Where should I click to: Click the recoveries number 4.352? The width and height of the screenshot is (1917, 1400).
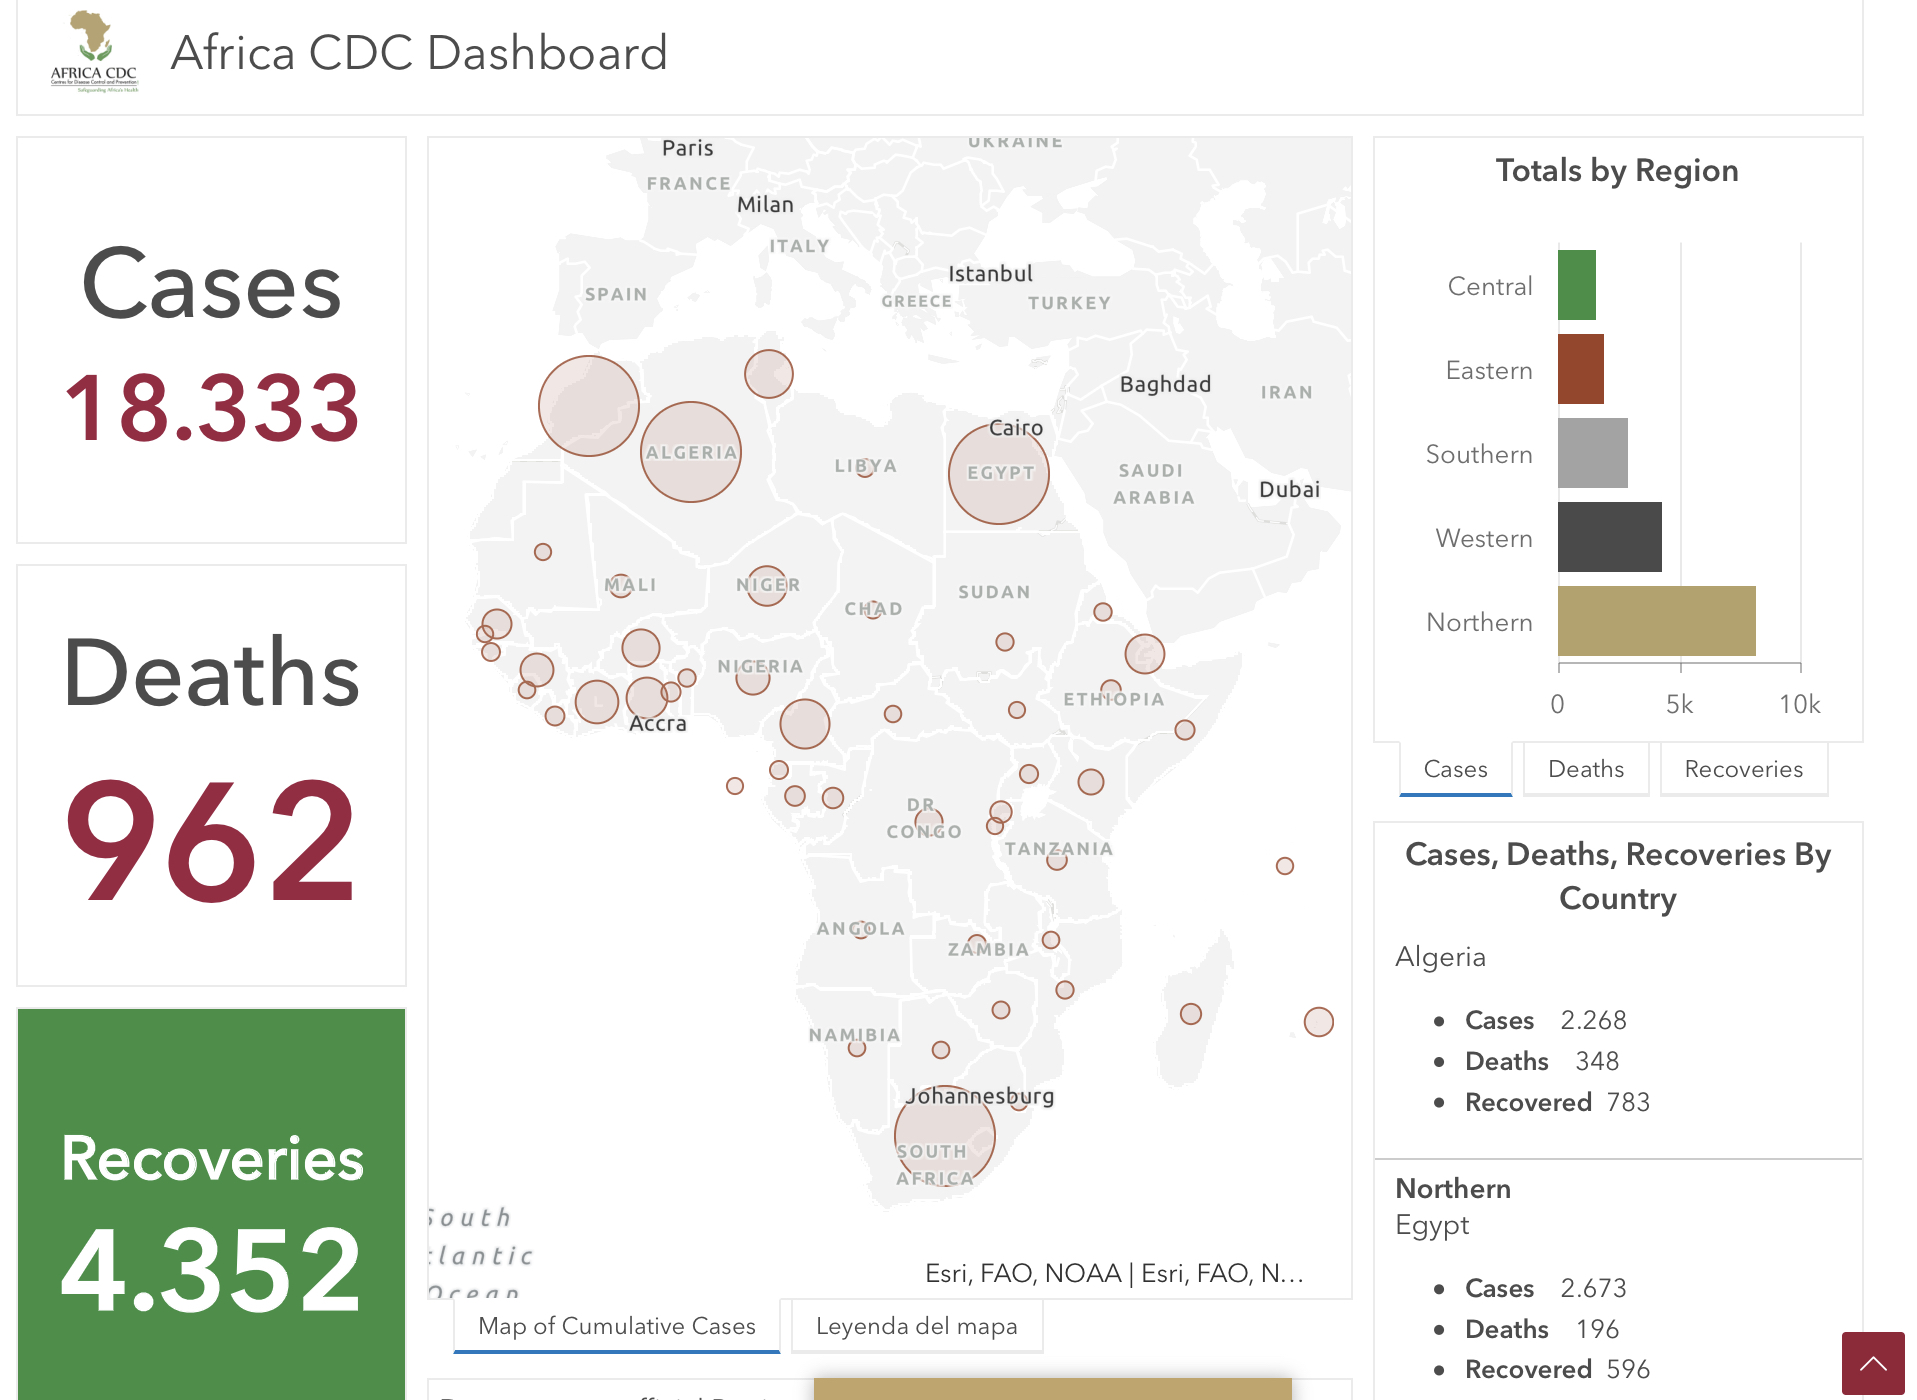pyautogui.click(x=211, y=1270)
